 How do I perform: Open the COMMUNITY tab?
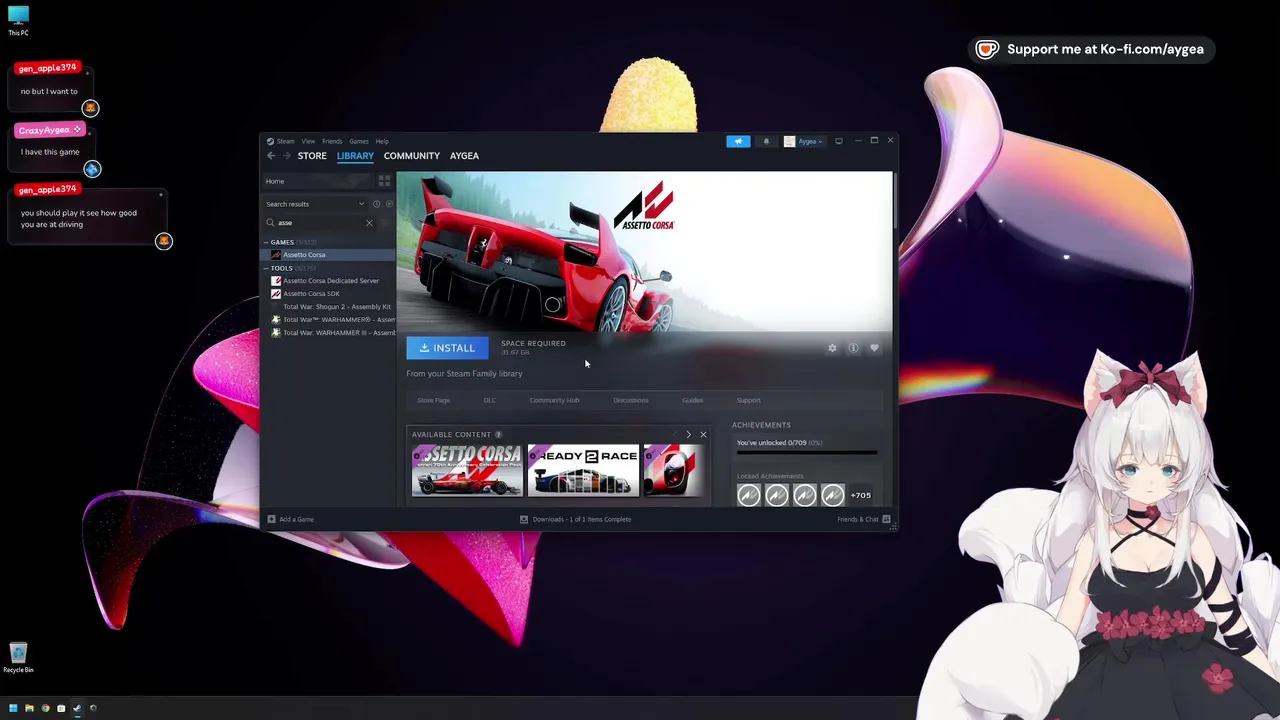point(411,156)
